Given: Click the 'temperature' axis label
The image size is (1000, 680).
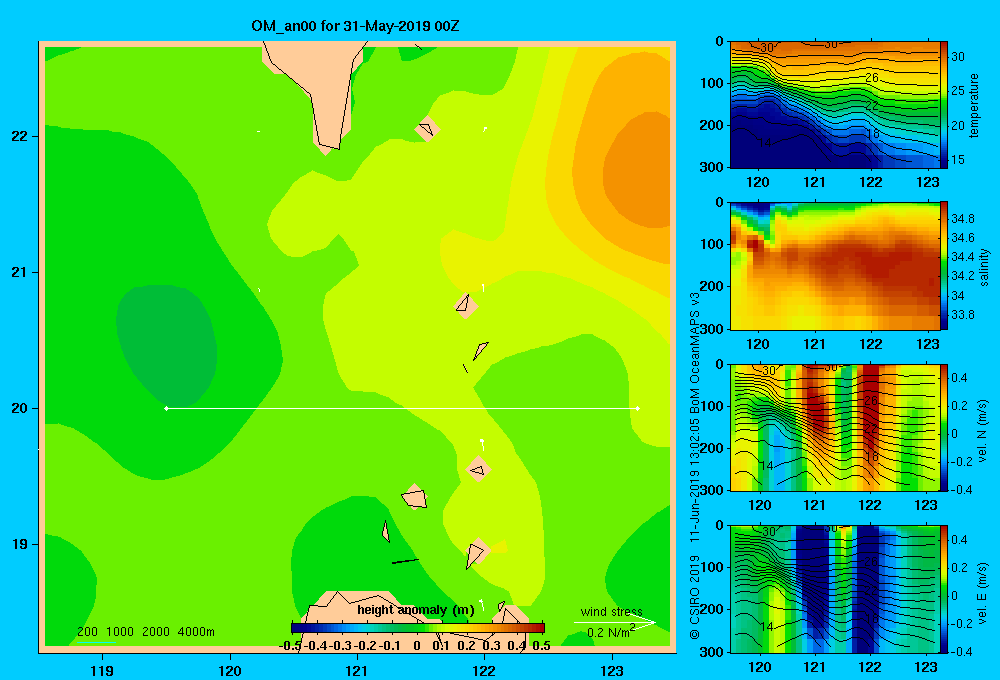Looking at the screenshot, I should (x=973, y=105).
